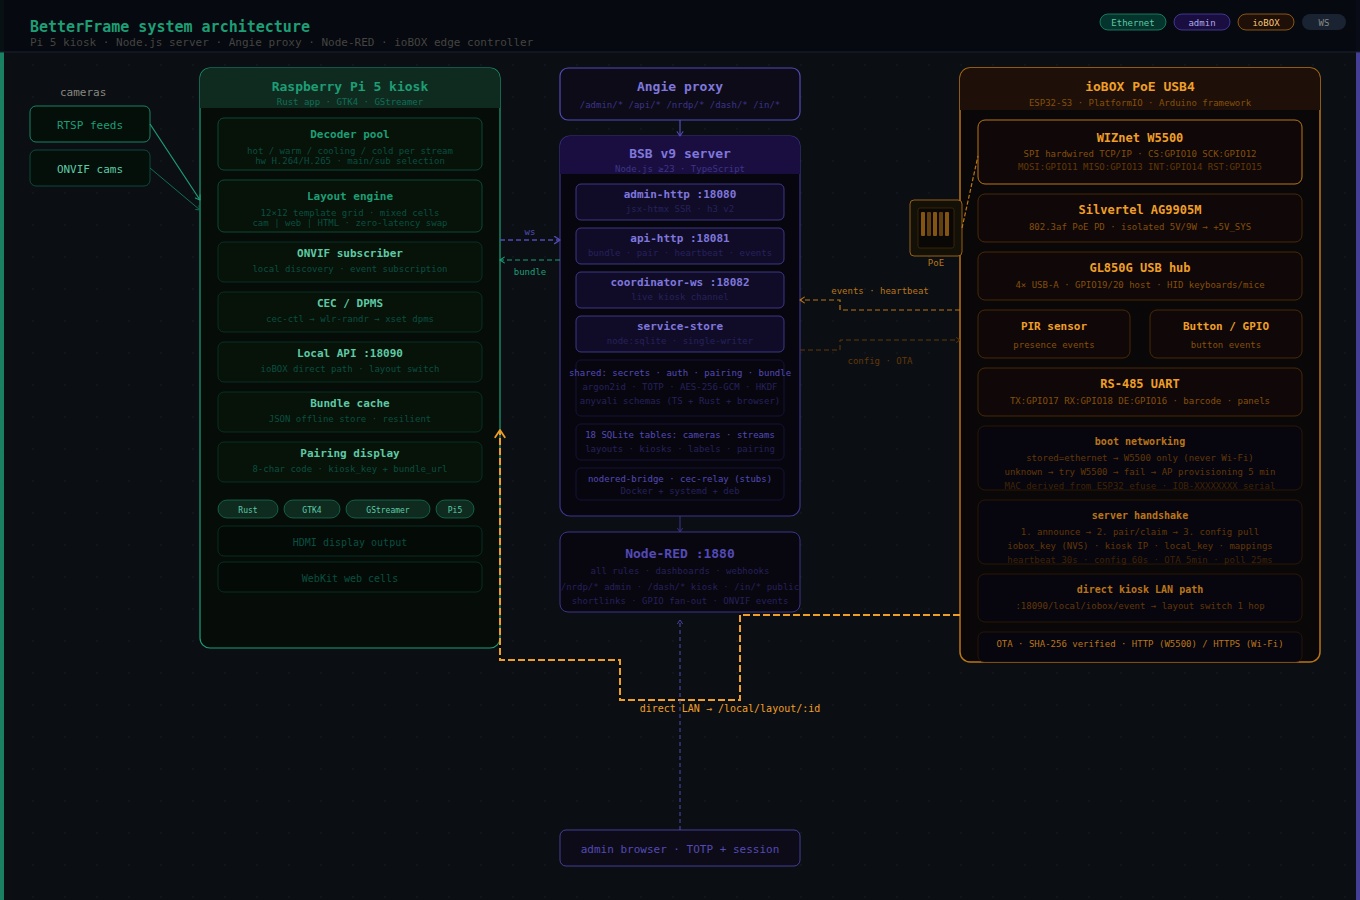Select the coordinator-ws :18082 service
The width and height of the screenshot is (1360, 900).
(x=680, y=290)
